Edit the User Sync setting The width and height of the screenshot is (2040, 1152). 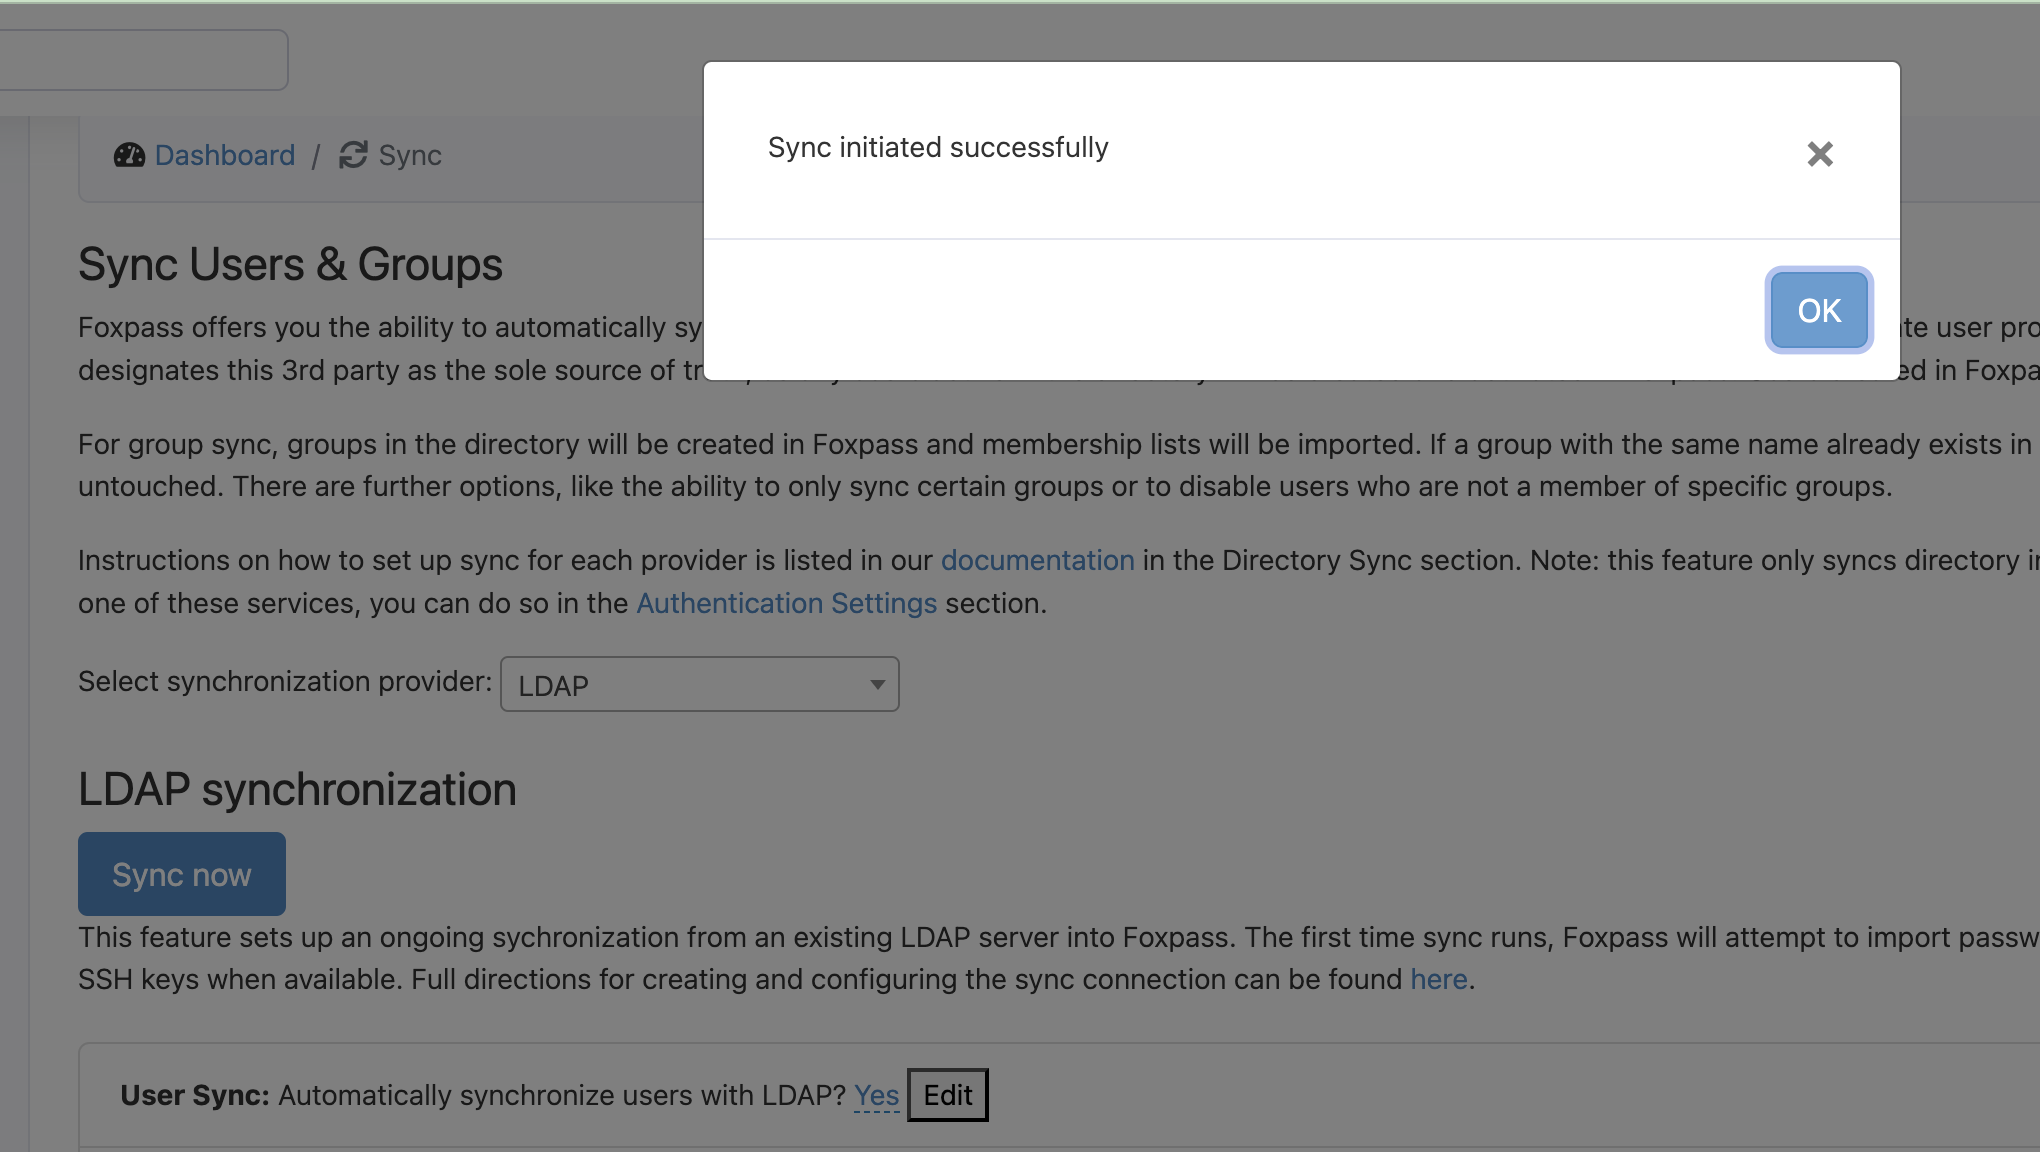(947, 1095)
